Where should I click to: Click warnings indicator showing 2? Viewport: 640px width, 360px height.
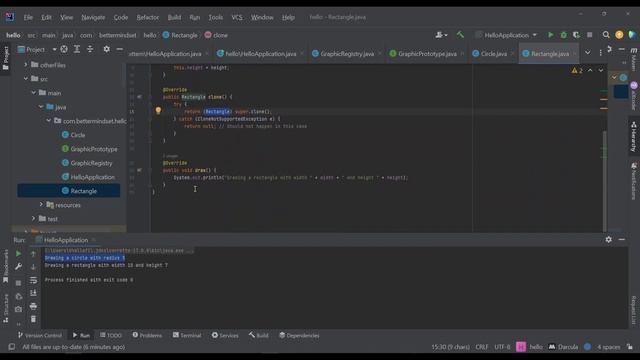[x=577, y=70]
